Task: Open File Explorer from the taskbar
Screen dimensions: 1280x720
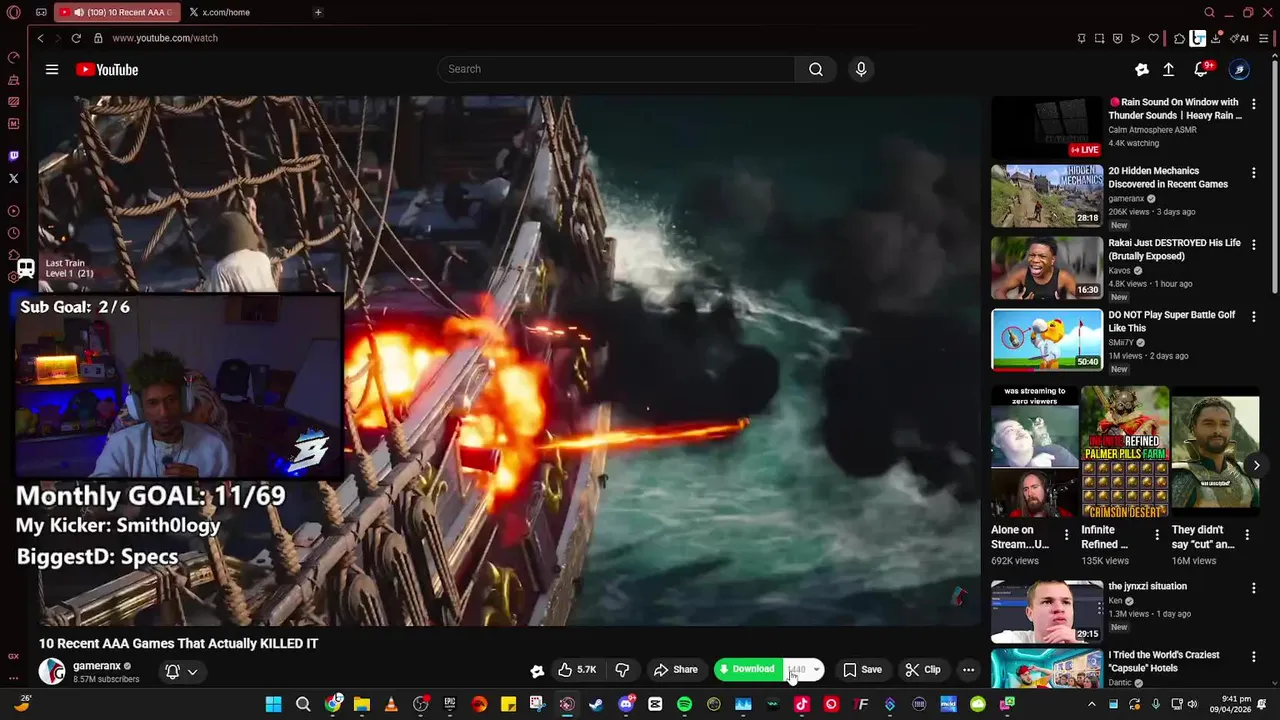Action: pos(361,704)
